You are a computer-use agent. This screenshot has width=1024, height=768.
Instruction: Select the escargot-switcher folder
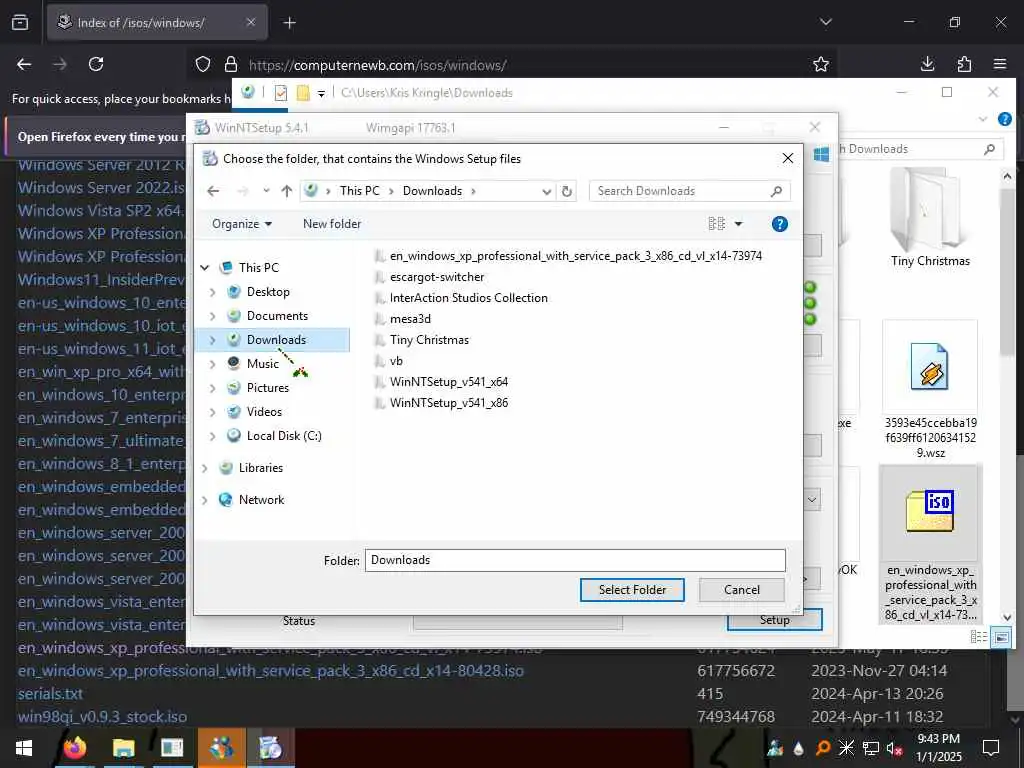pyautogui.click(x=437, y=277)
